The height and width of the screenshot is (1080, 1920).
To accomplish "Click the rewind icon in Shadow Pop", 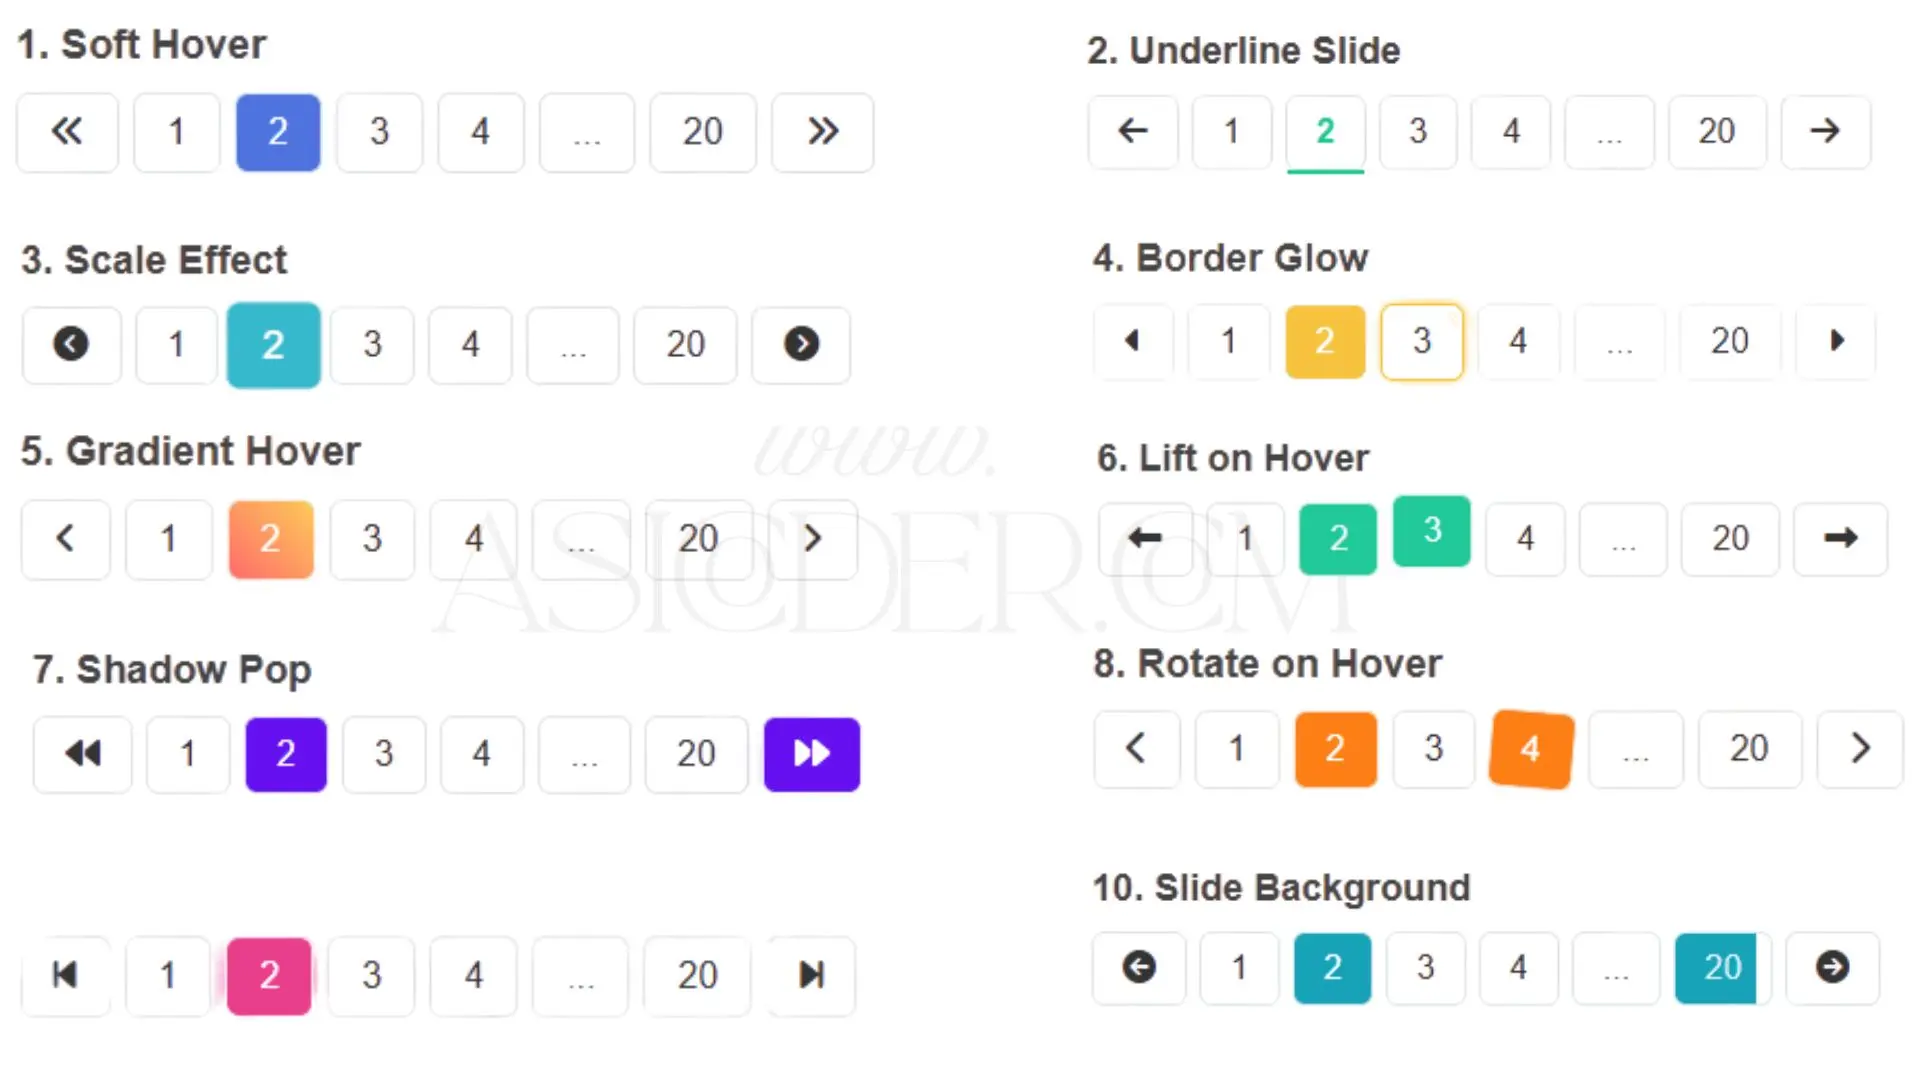I will point(83,754).
